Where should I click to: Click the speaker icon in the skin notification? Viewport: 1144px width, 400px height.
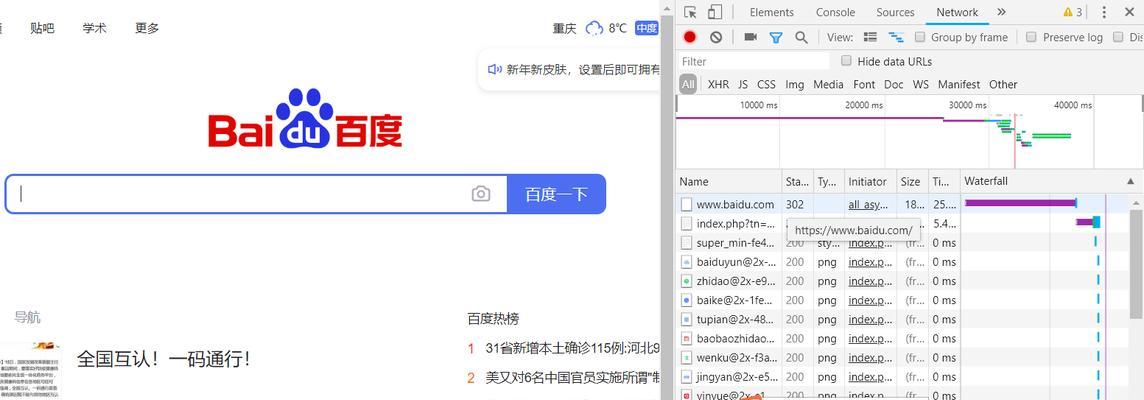pos(495,69)
